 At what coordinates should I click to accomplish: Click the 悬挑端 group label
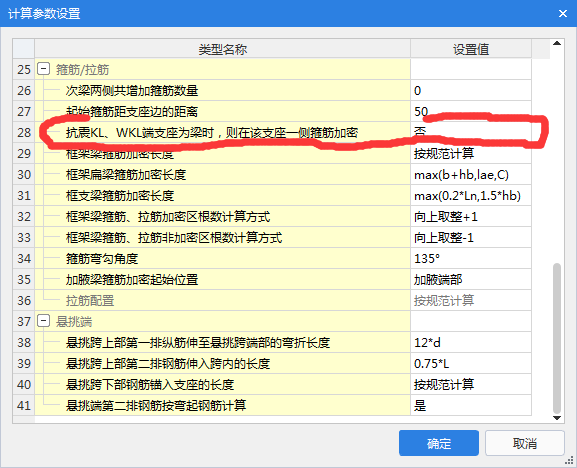(74, 322)
